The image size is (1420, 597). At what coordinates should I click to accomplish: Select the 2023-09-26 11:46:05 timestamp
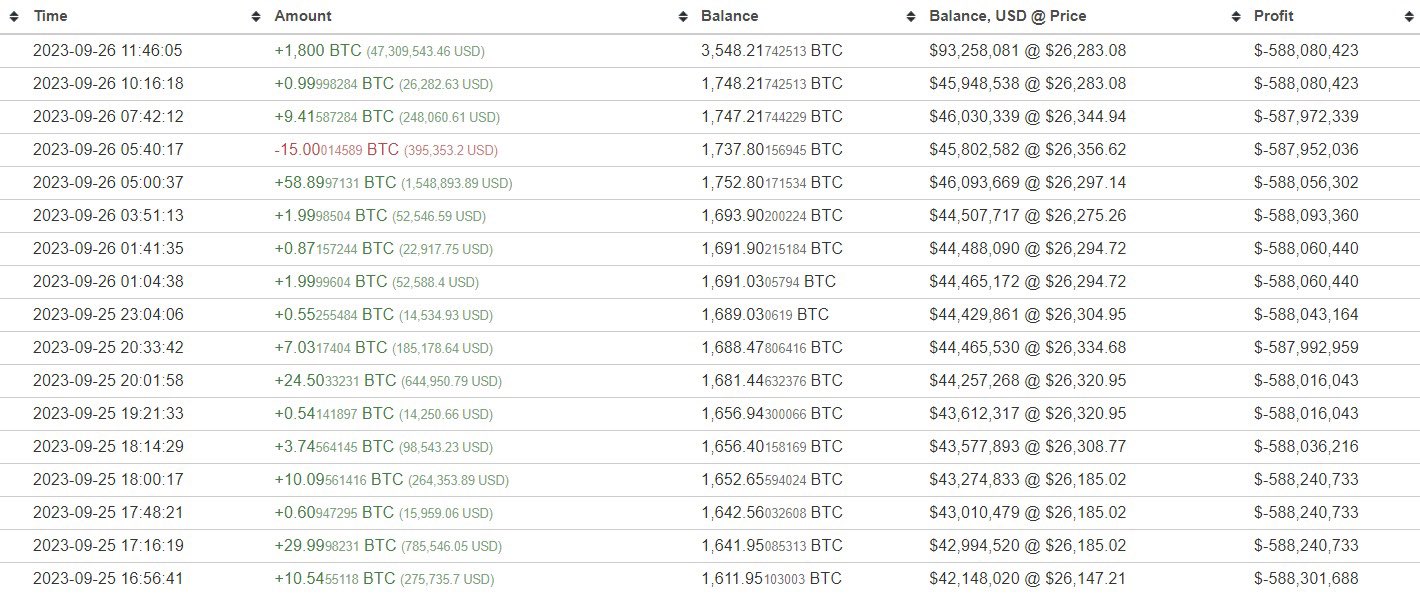point(108,51)
